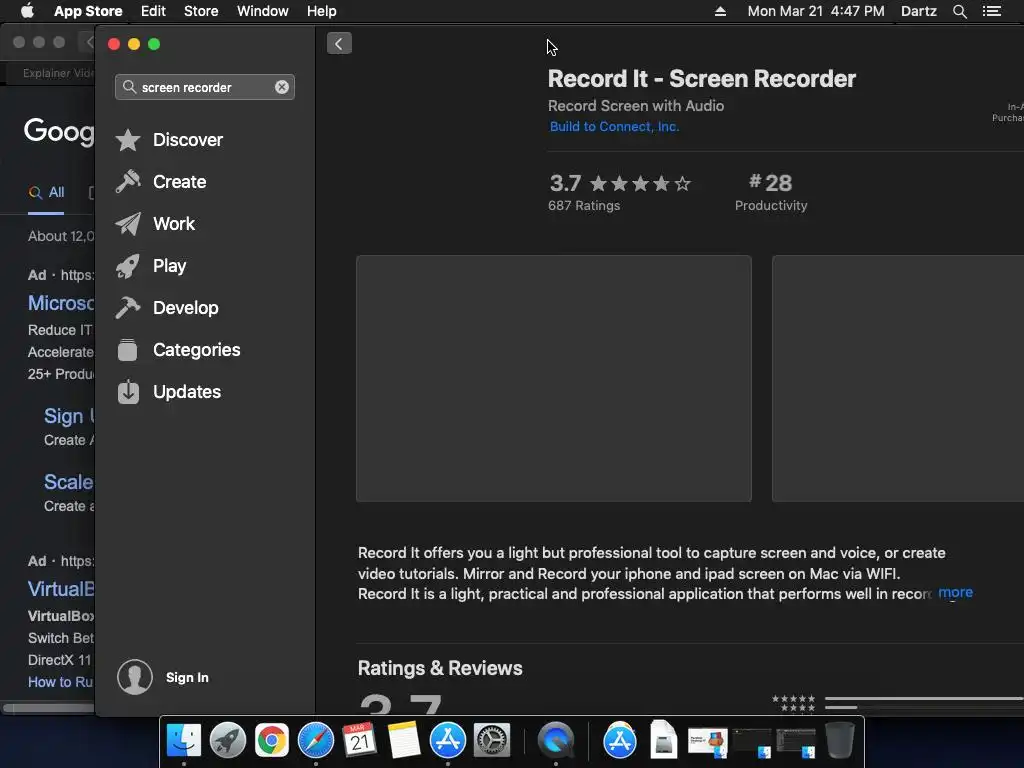The image size is (1024, 768).
Task: Click in the screen recorder search field
Action: tap(204, 87)
